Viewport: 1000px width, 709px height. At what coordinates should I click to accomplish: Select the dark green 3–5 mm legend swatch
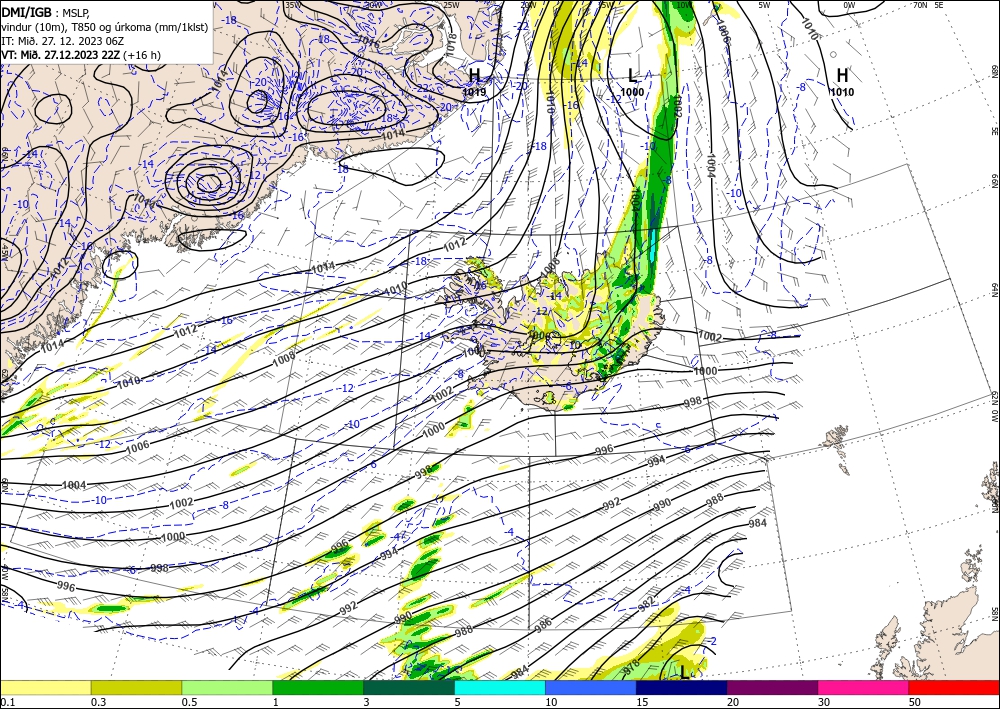coord(409,687)
